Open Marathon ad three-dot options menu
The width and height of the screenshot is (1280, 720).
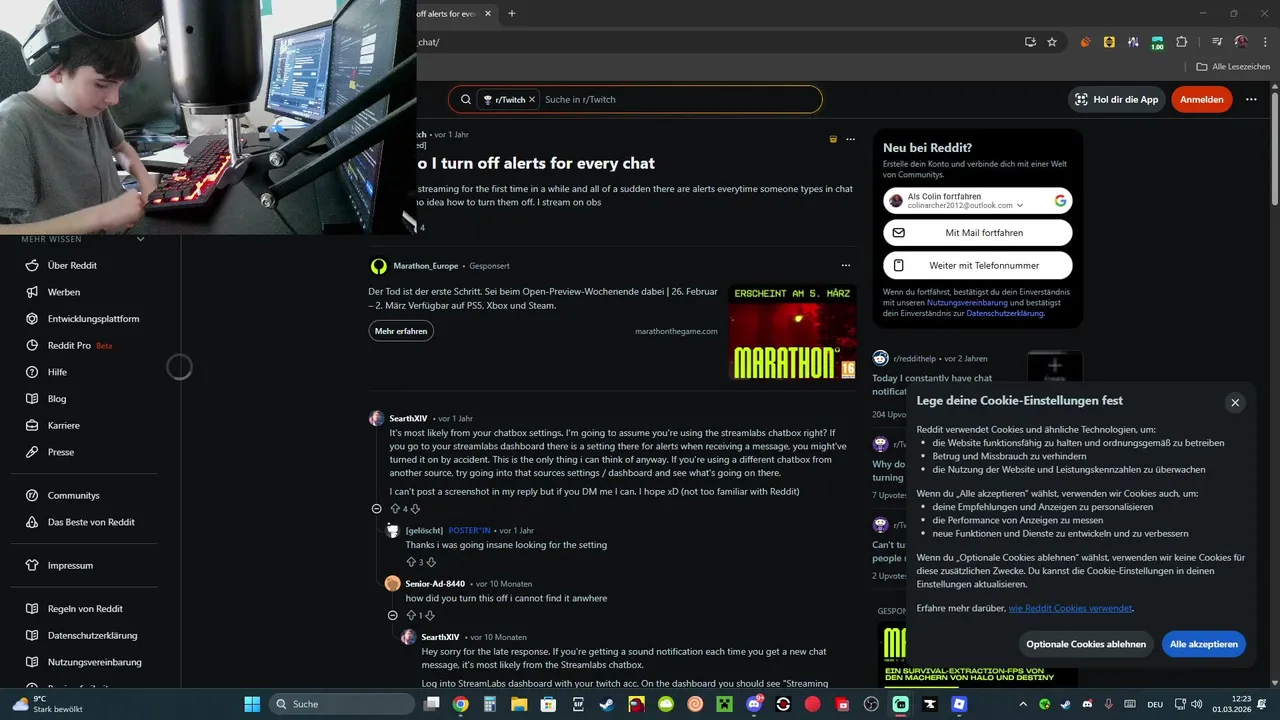pyautogui.click(x=845, y=265)
